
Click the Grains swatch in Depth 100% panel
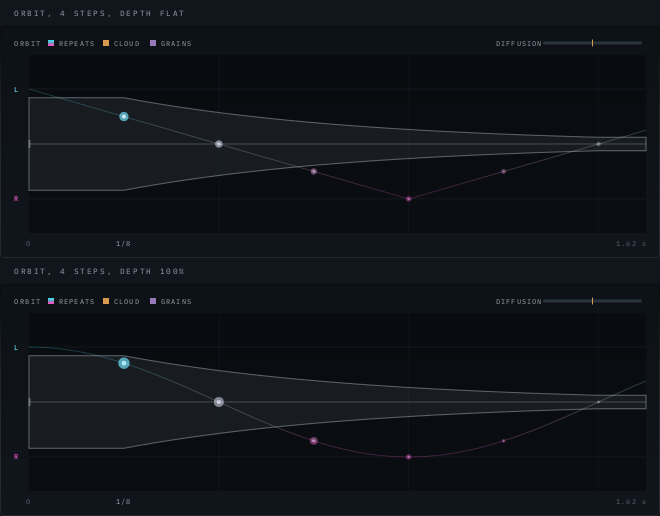point(153,301)
